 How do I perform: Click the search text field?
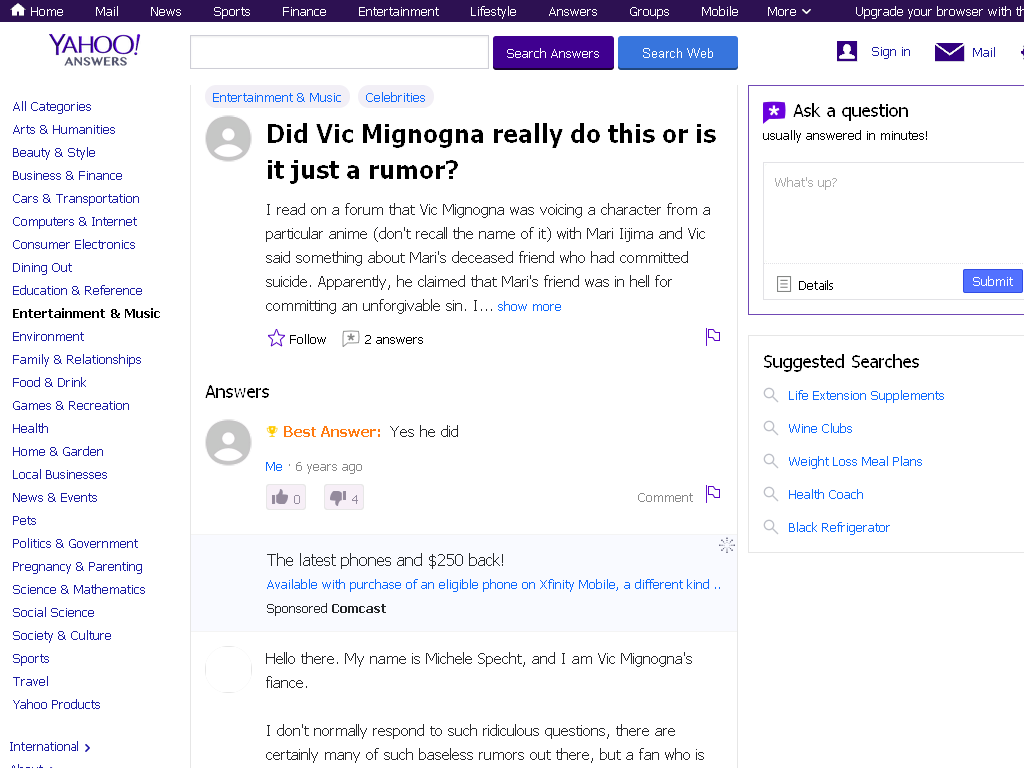pyautogui.click(x=340, y=52)
